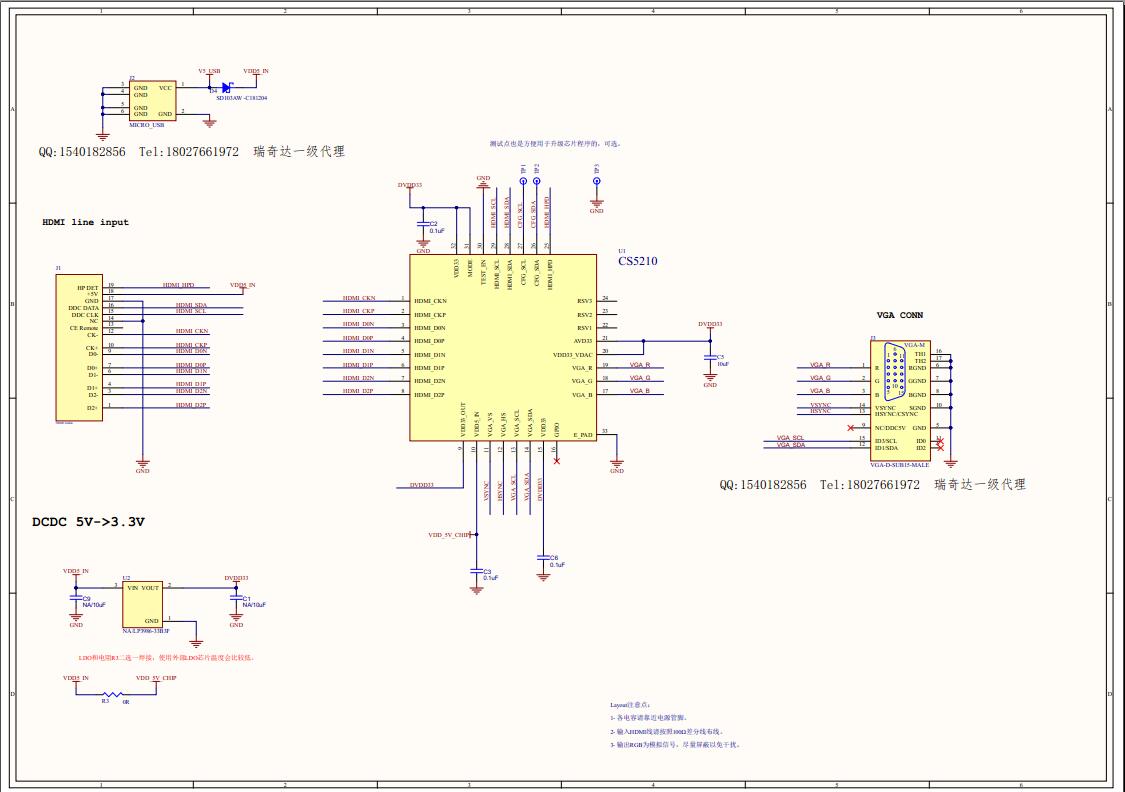Select test point TP3 symbol
1125x792 pixels.
pyautogui.click(x=598, y=183)
